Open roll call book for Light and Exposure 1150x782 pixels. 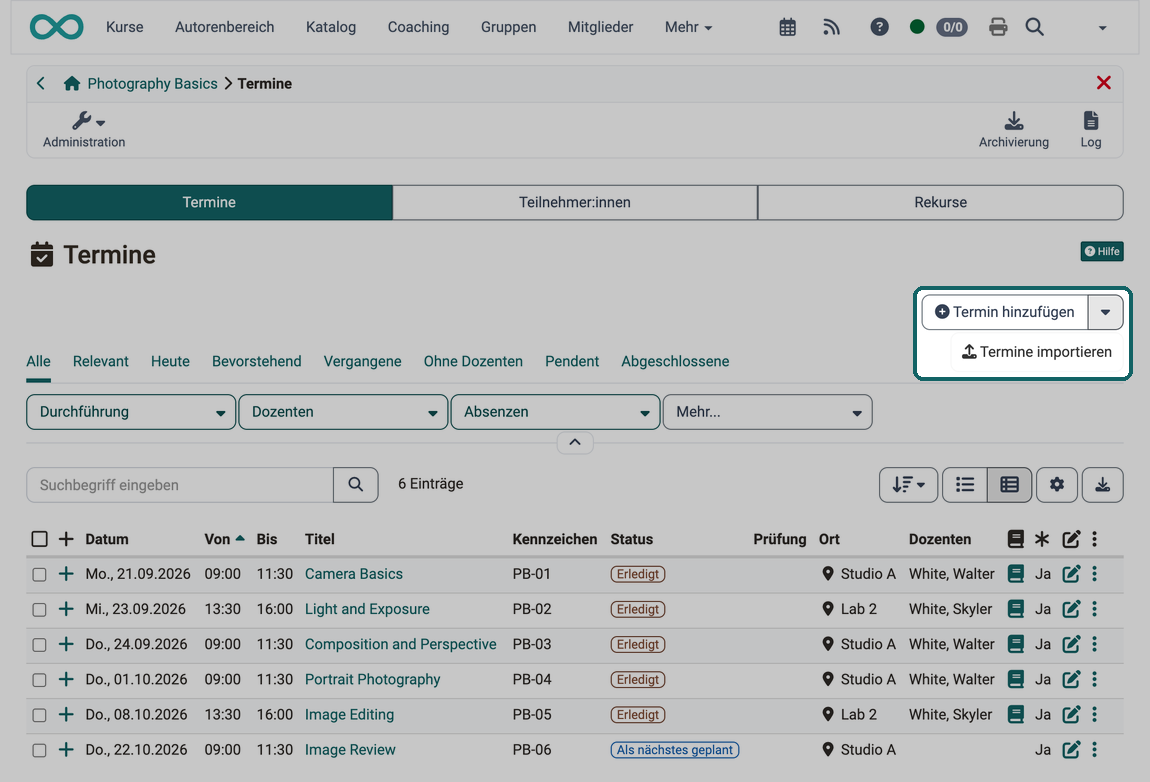point(1015,609)
